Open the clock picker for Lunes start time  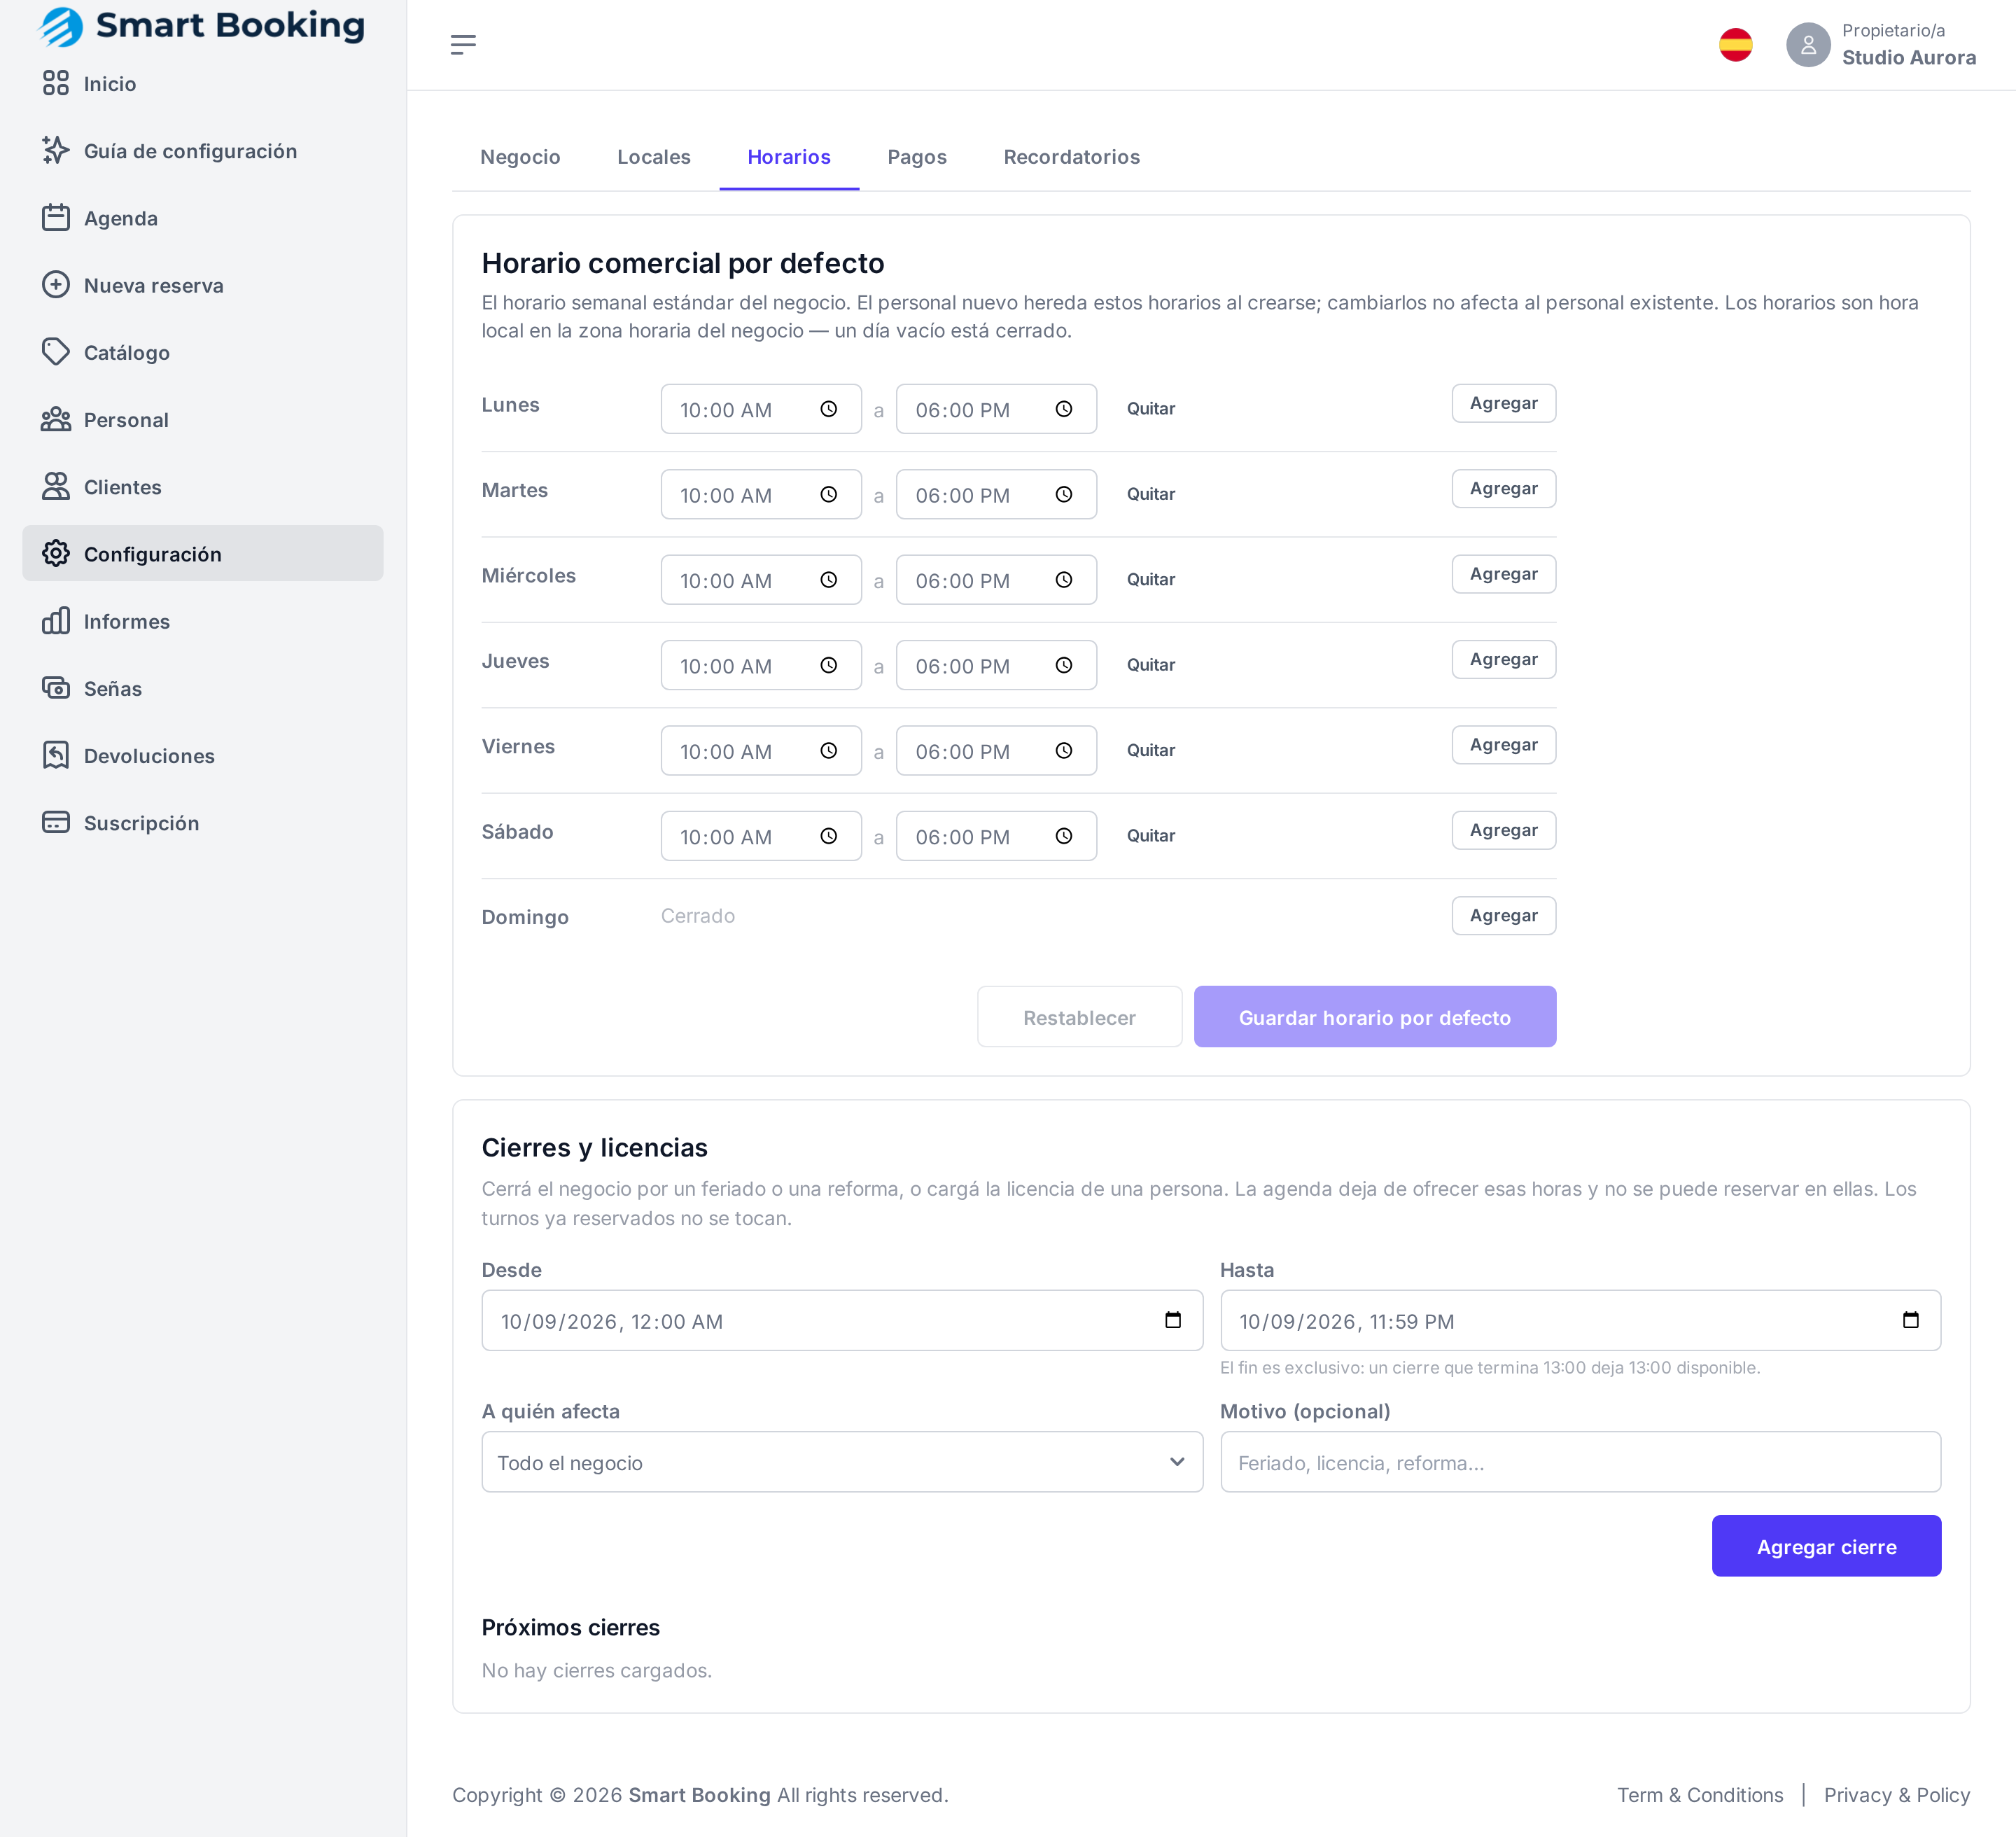(829, 409)
